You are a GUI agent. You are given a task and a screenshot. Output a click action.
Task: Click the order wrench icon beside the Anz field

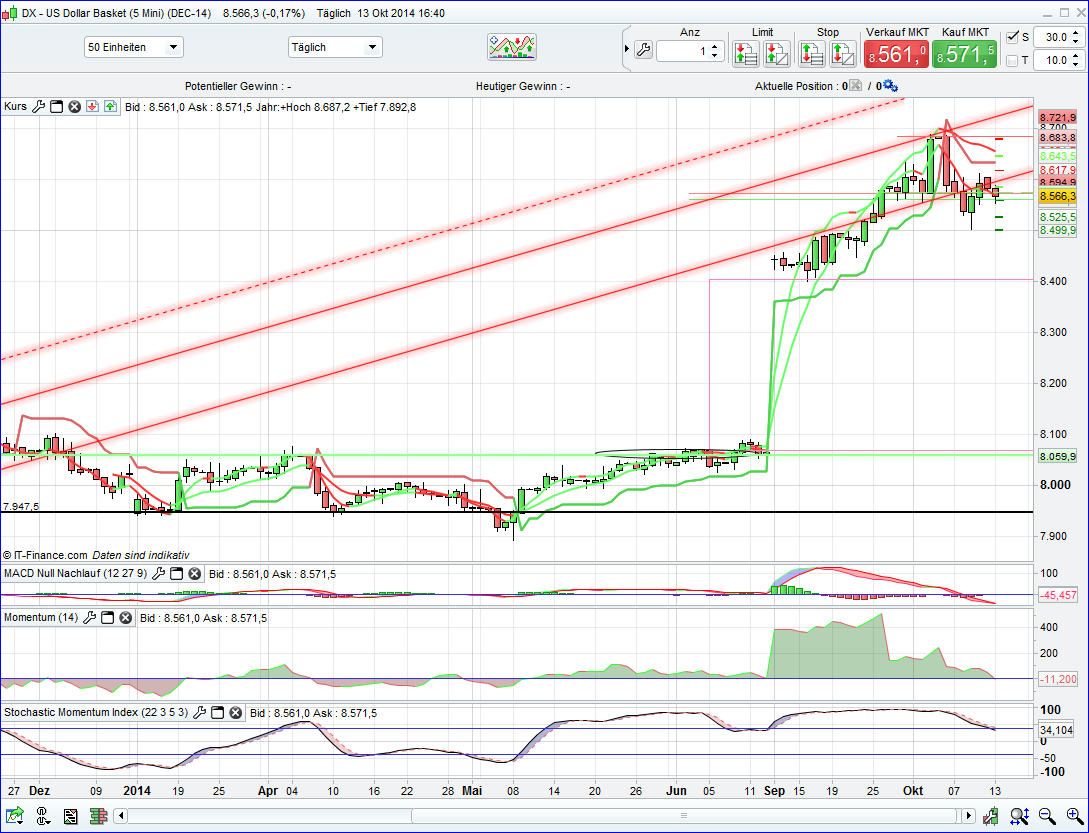pyautogui.click(x=644, y=49)
